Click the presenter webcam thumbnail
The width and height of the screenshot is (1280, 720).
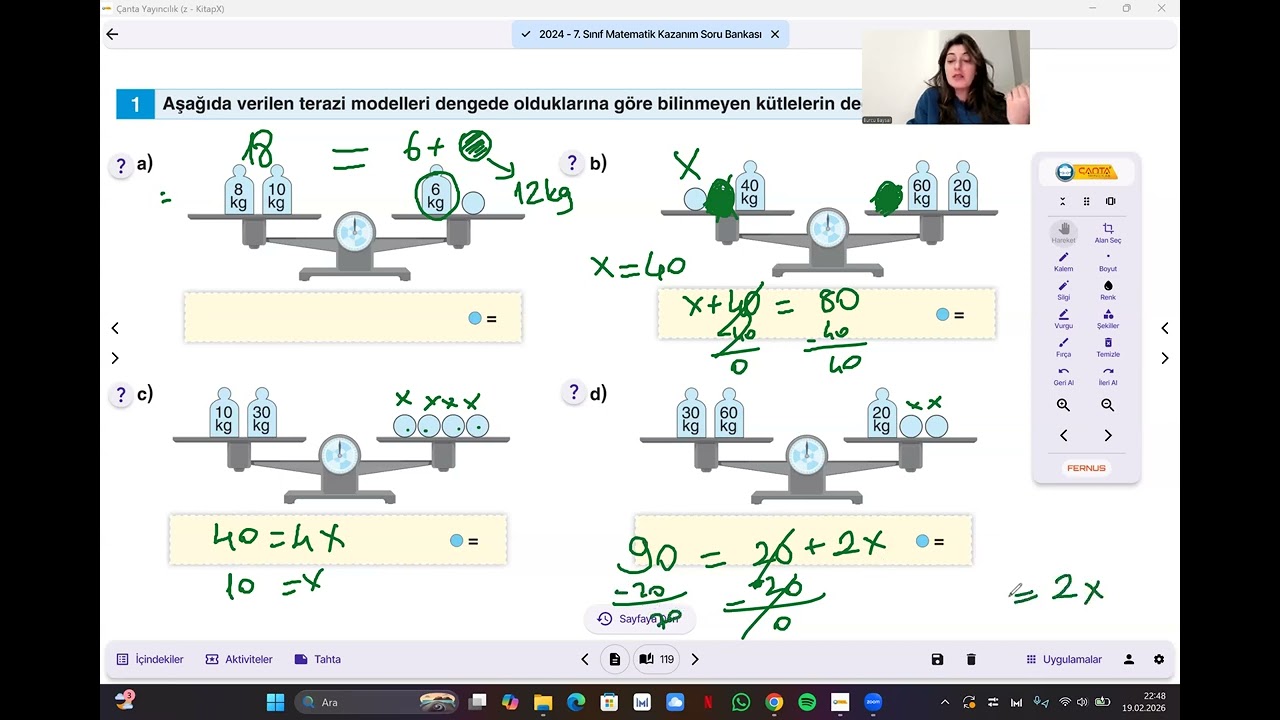pos(946,77)
